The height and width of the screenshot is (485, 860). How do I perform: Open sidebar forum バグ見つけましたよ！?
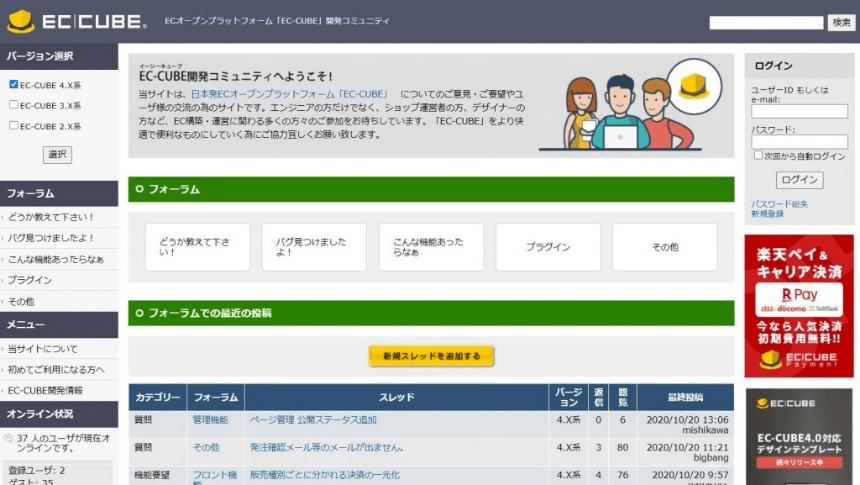point(51,238)
